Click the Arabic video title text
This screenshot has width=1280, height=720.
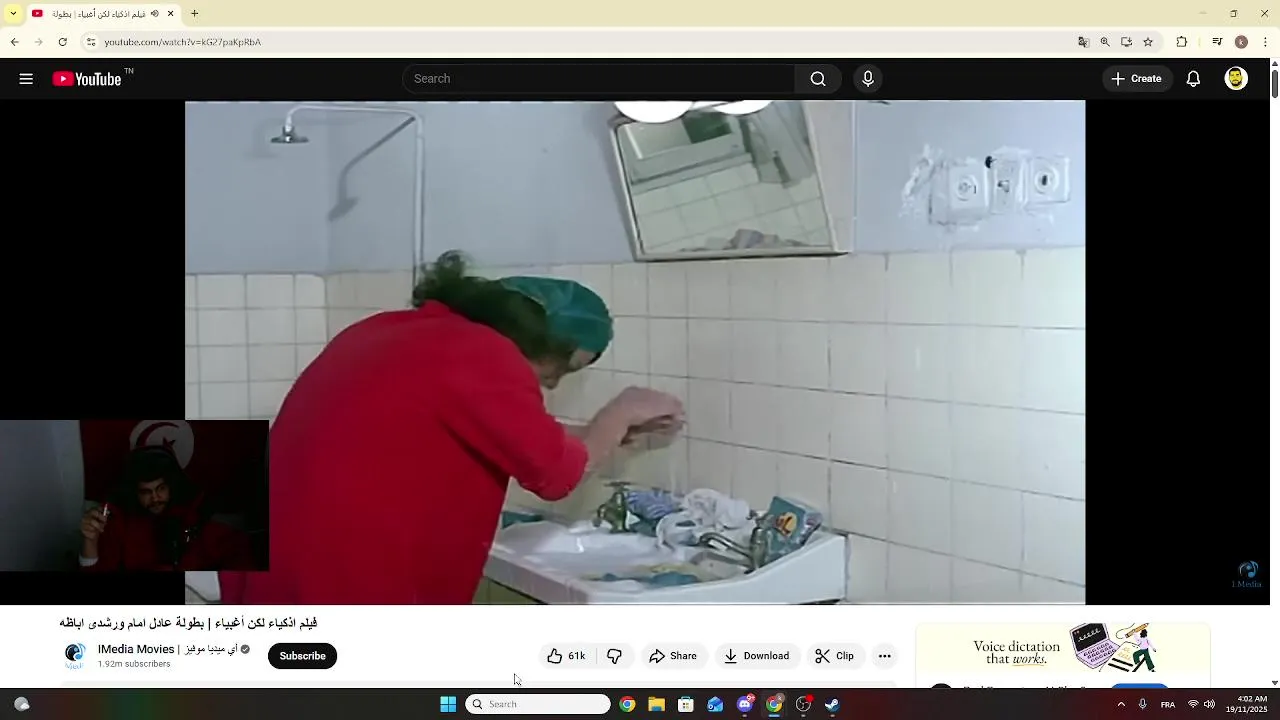[188, 623]
